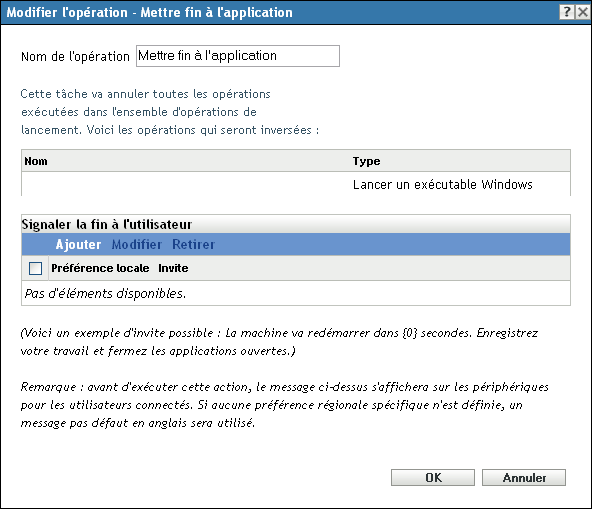Add a prompt with Ajouter
Screen dimensions: 592x509
pyautogui.click(x=78, y=244)
